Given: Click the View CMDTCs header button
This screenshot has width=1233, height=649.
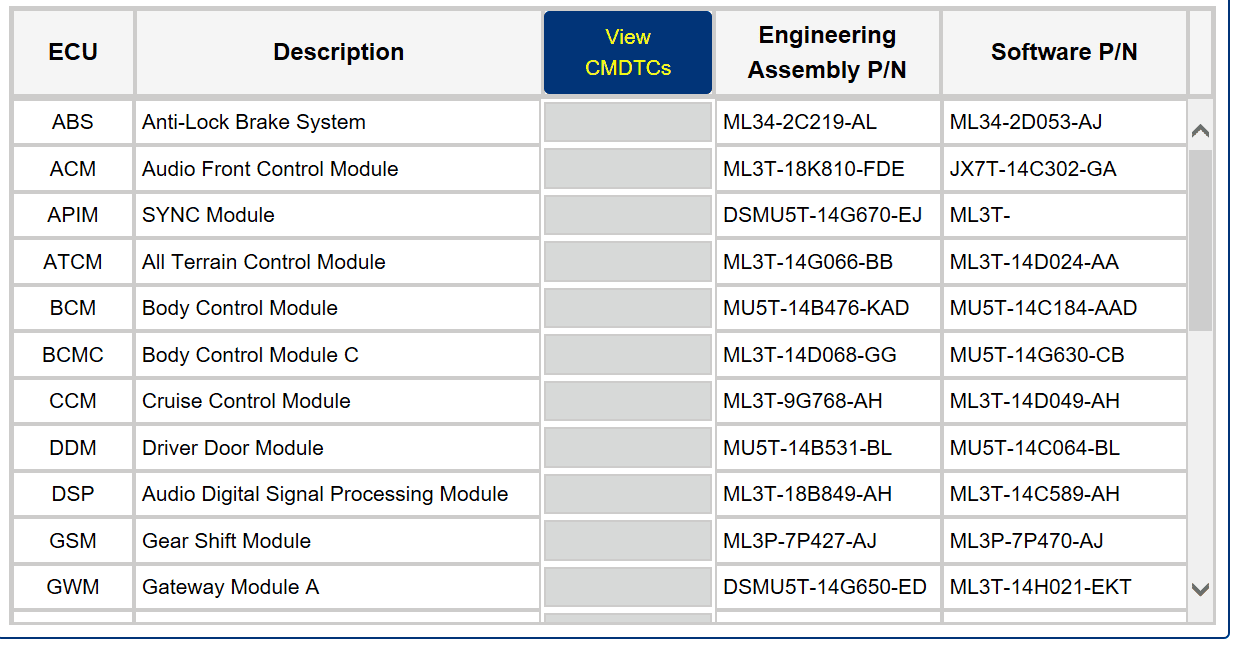Looking at the screenshot, I should (x=627, y=53).
